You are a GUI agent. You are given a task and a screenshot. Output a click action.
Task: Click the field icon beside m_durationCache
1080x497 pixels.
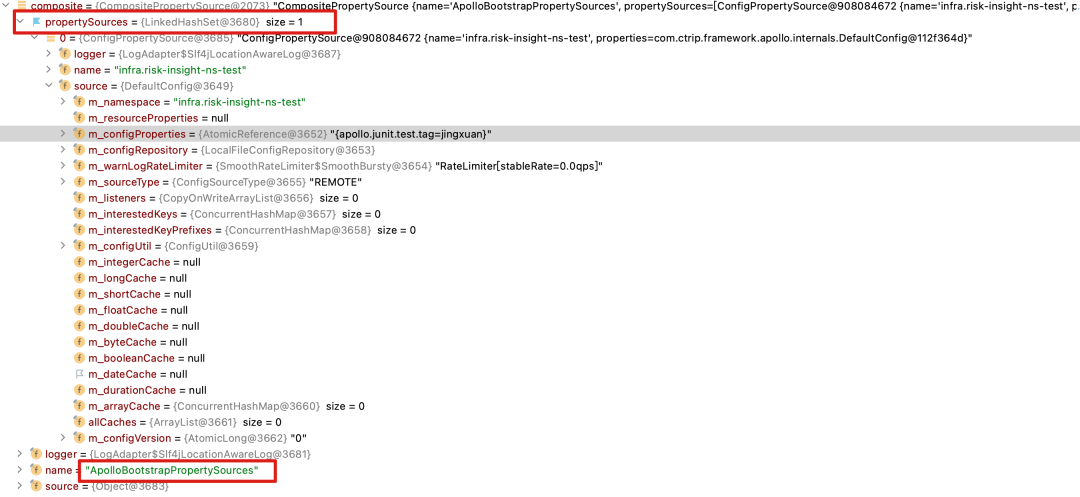tap(80, 390)
